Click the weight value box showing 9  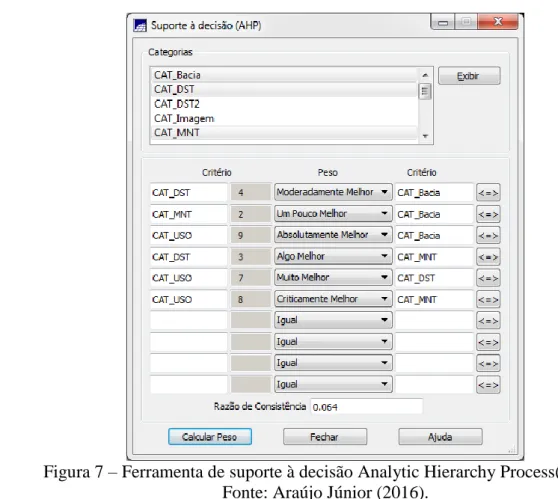click(x=251, y=235)
